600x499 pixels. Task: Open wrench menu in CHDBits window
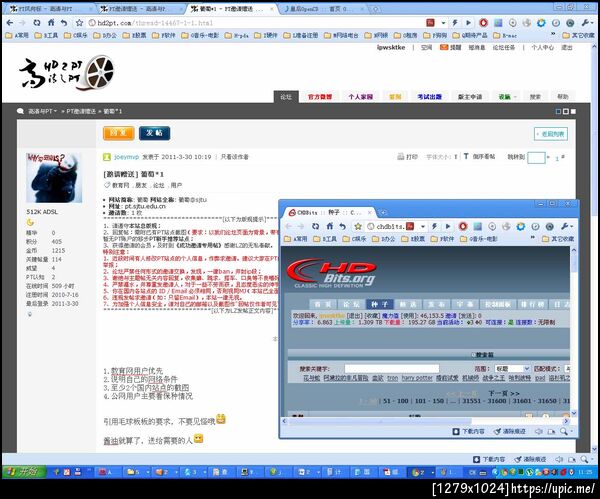566,226
